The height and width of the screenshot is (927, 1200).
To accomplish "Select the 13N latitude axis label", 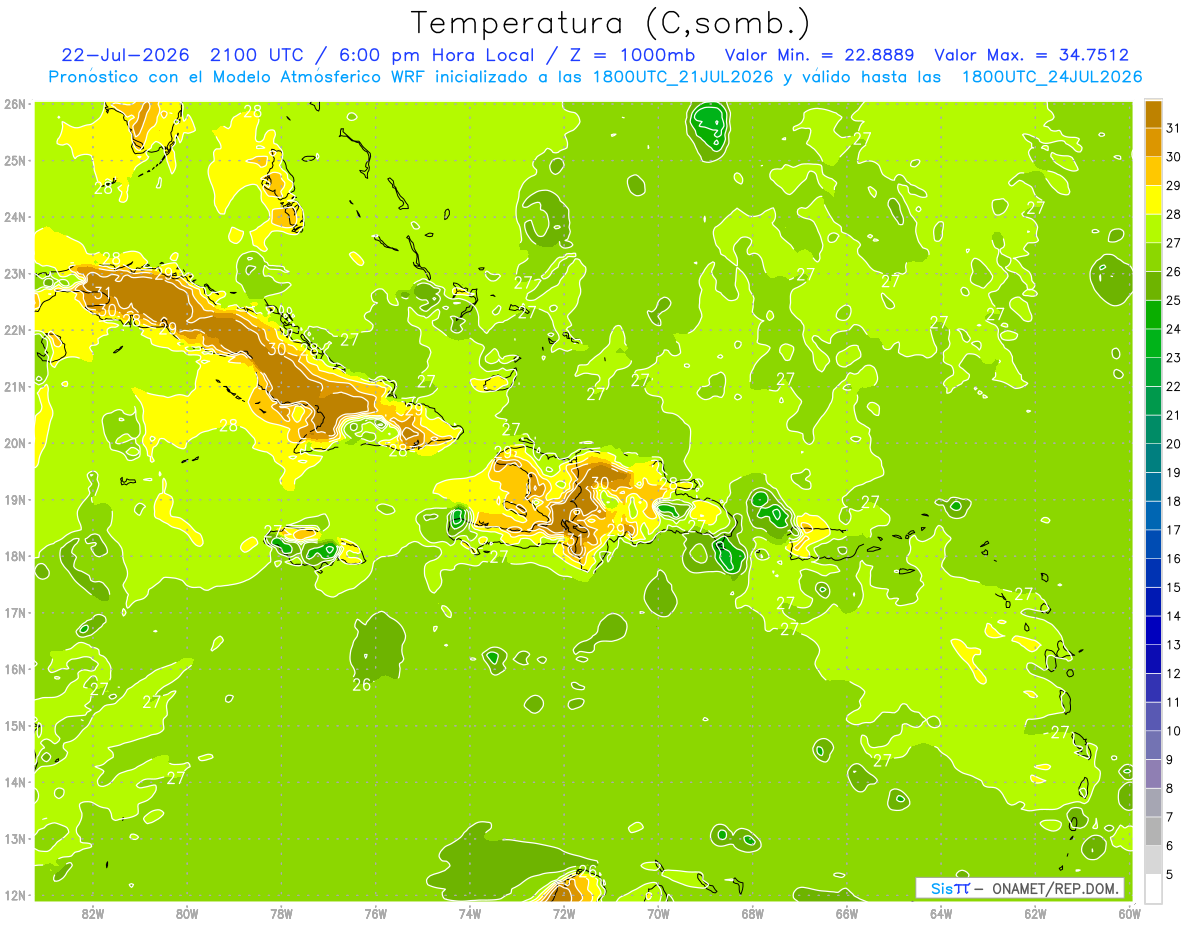I will (x=14, y=838).
